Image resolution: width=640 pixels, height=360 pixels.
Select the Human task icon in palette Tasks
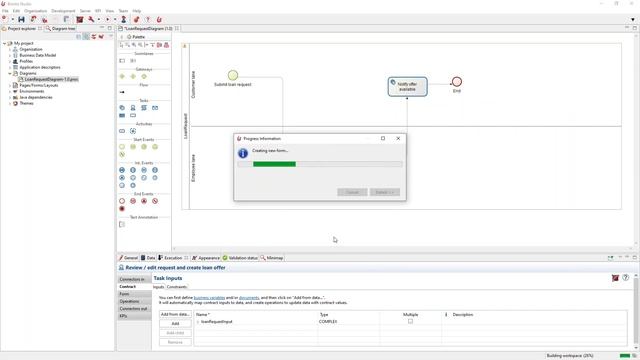coord(133,108)
